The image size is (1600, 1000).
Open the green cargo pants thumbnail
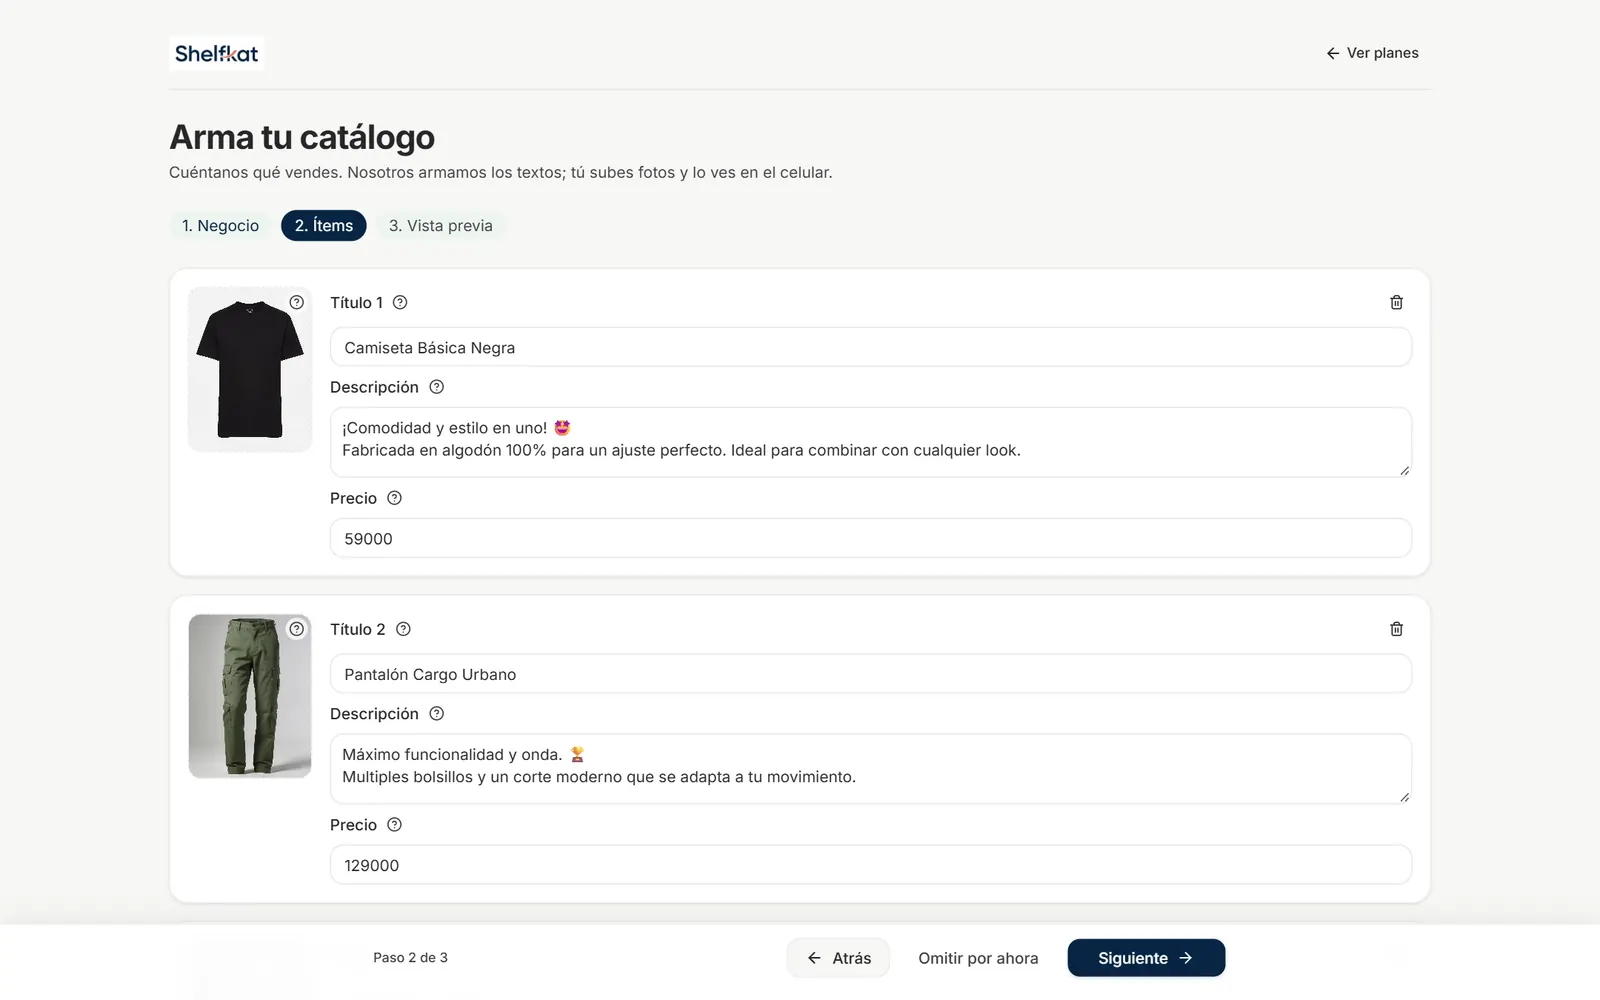[x=250, y=696]
